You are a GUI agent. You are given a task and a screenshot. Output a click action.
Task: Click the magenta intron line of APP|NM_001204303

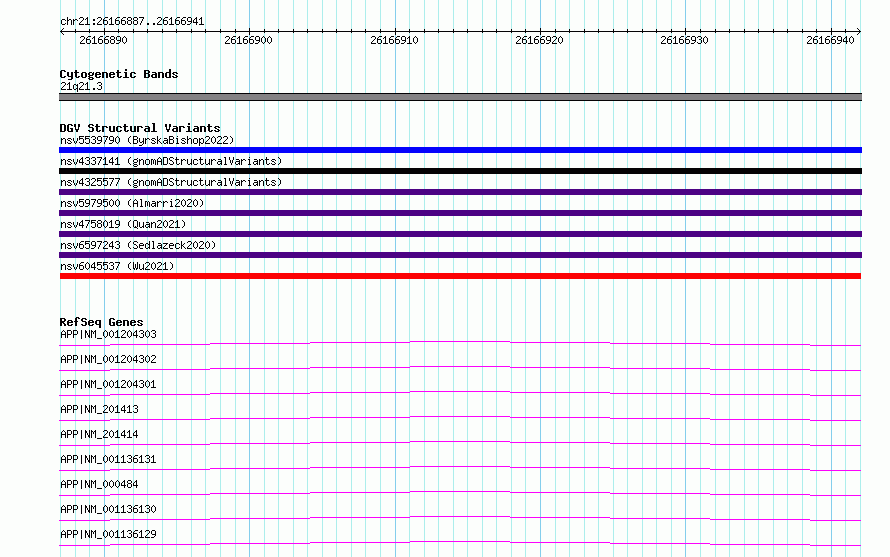(x=460, y=343)
